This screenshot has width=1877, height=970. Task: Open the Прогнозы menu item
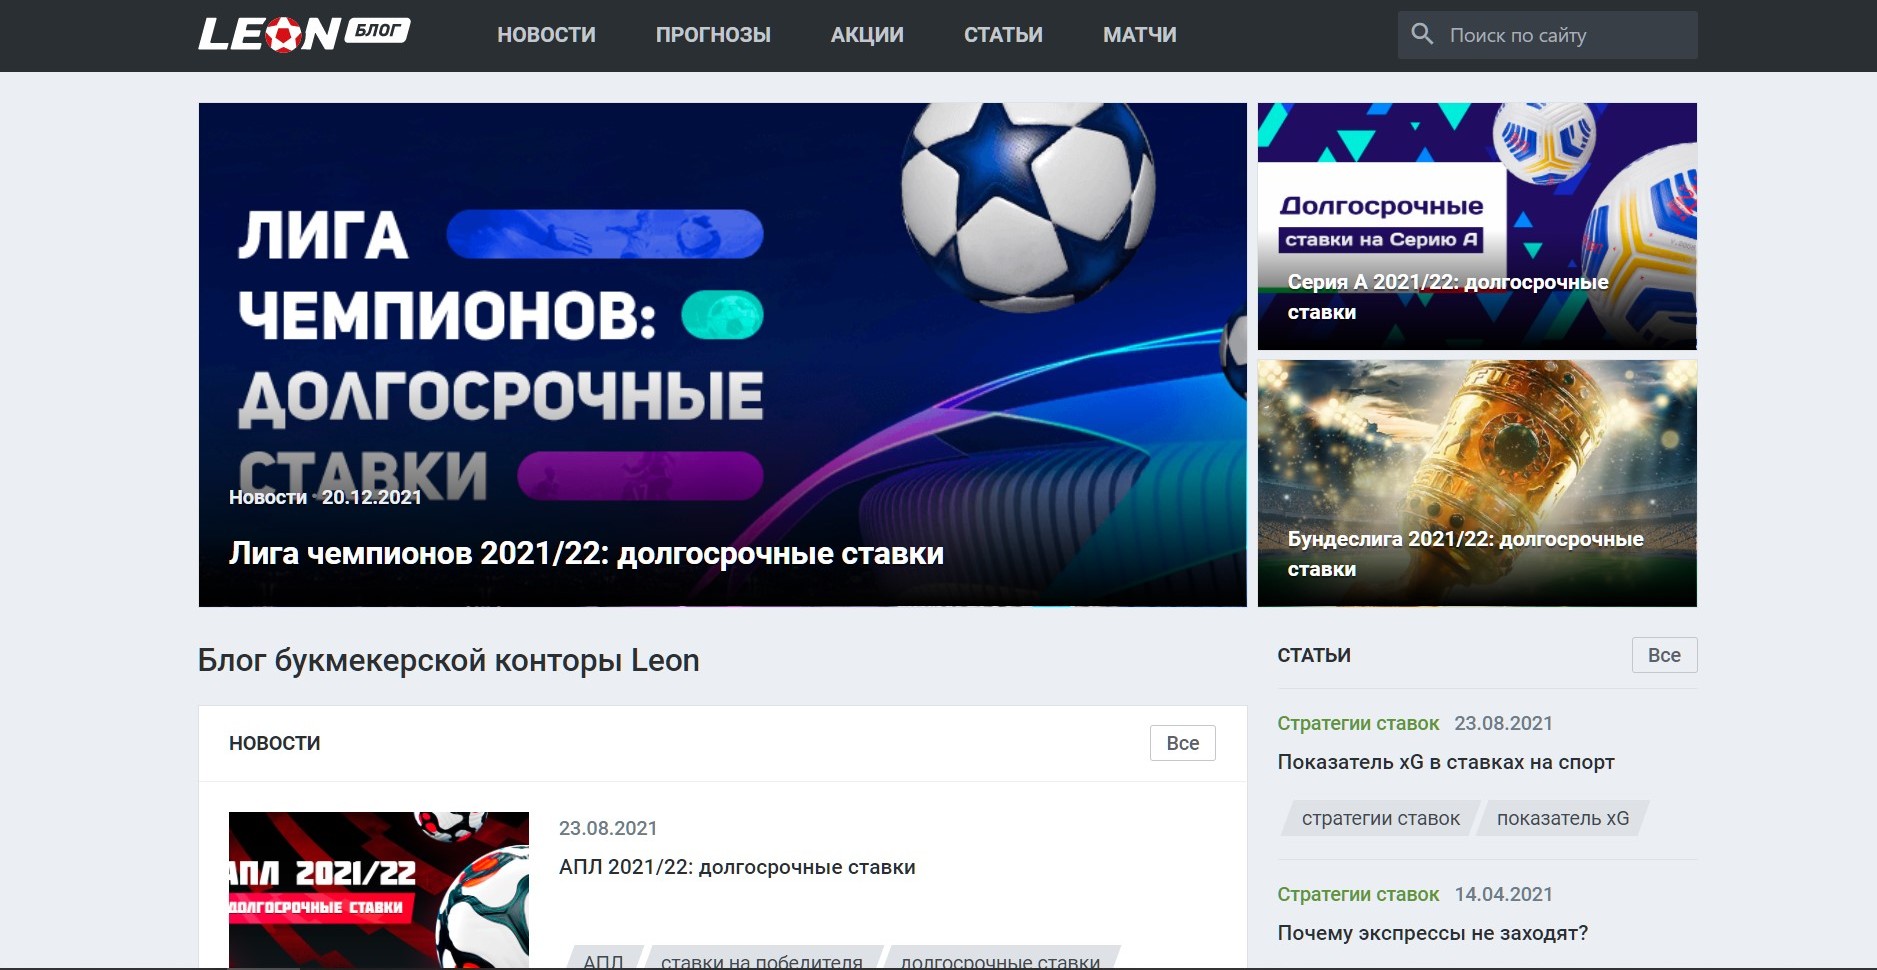click(x=713, y=35)
